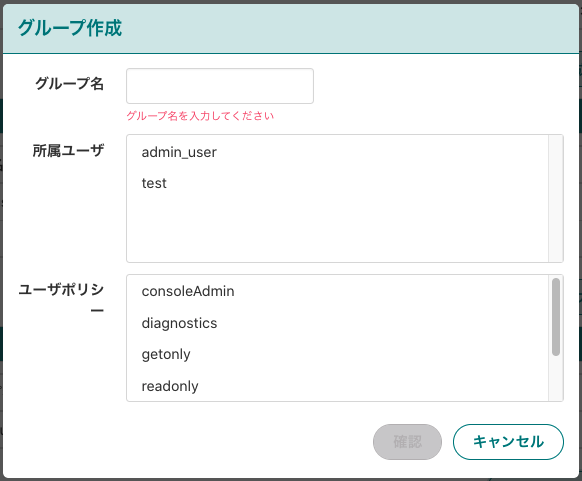The image size is (582, 481).
Task: Click the ユーザポリシー list scrollbar thumb
Action: point(556,317)
